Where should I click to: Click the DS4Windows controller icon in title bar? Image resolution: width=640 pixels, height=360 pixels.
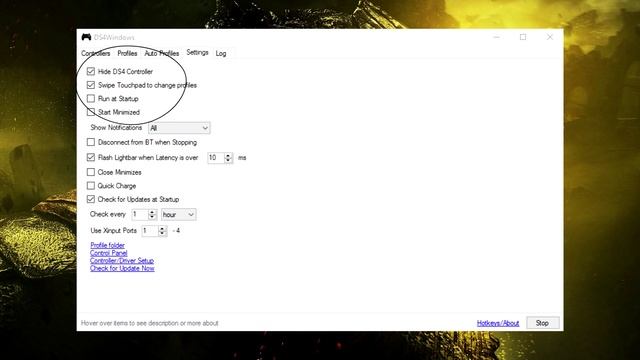tap(86, 37)
